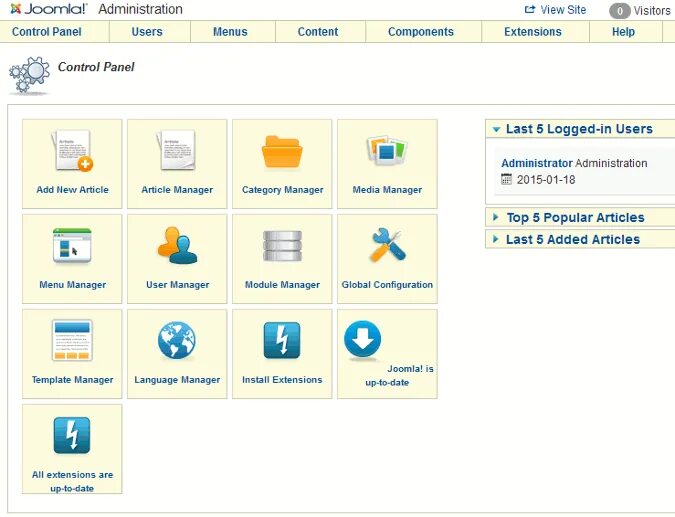The width and height of the screenshot is (675, 517).
Task: Open the Help menu
Action: [623, 32]
